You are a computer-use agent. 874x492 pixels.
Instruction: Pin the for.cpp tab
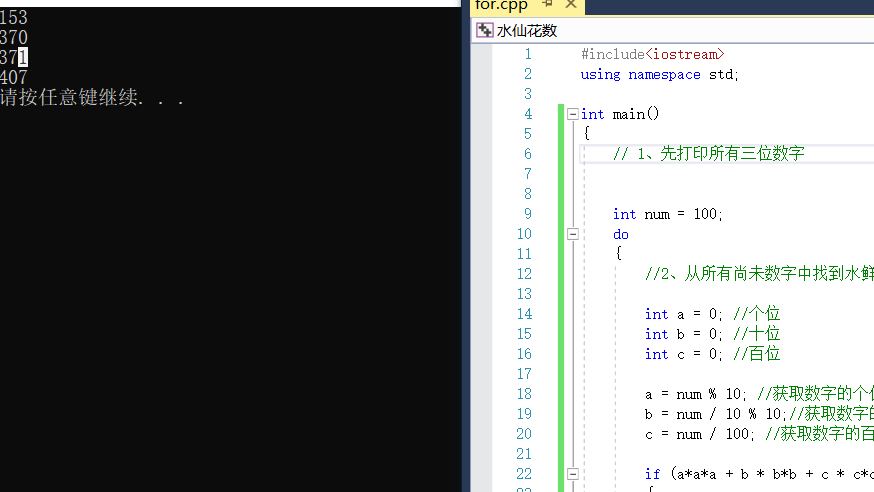tap(548, 4)
